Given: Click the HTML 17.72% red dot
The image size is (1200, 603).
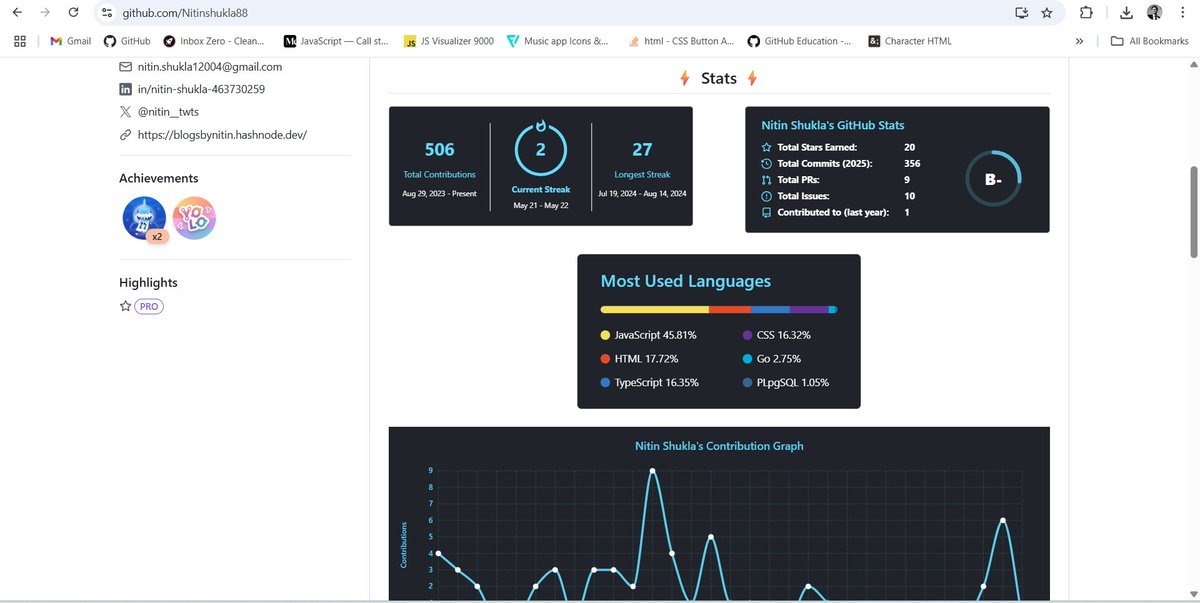Looking at the screenshot, I should 605,359.
